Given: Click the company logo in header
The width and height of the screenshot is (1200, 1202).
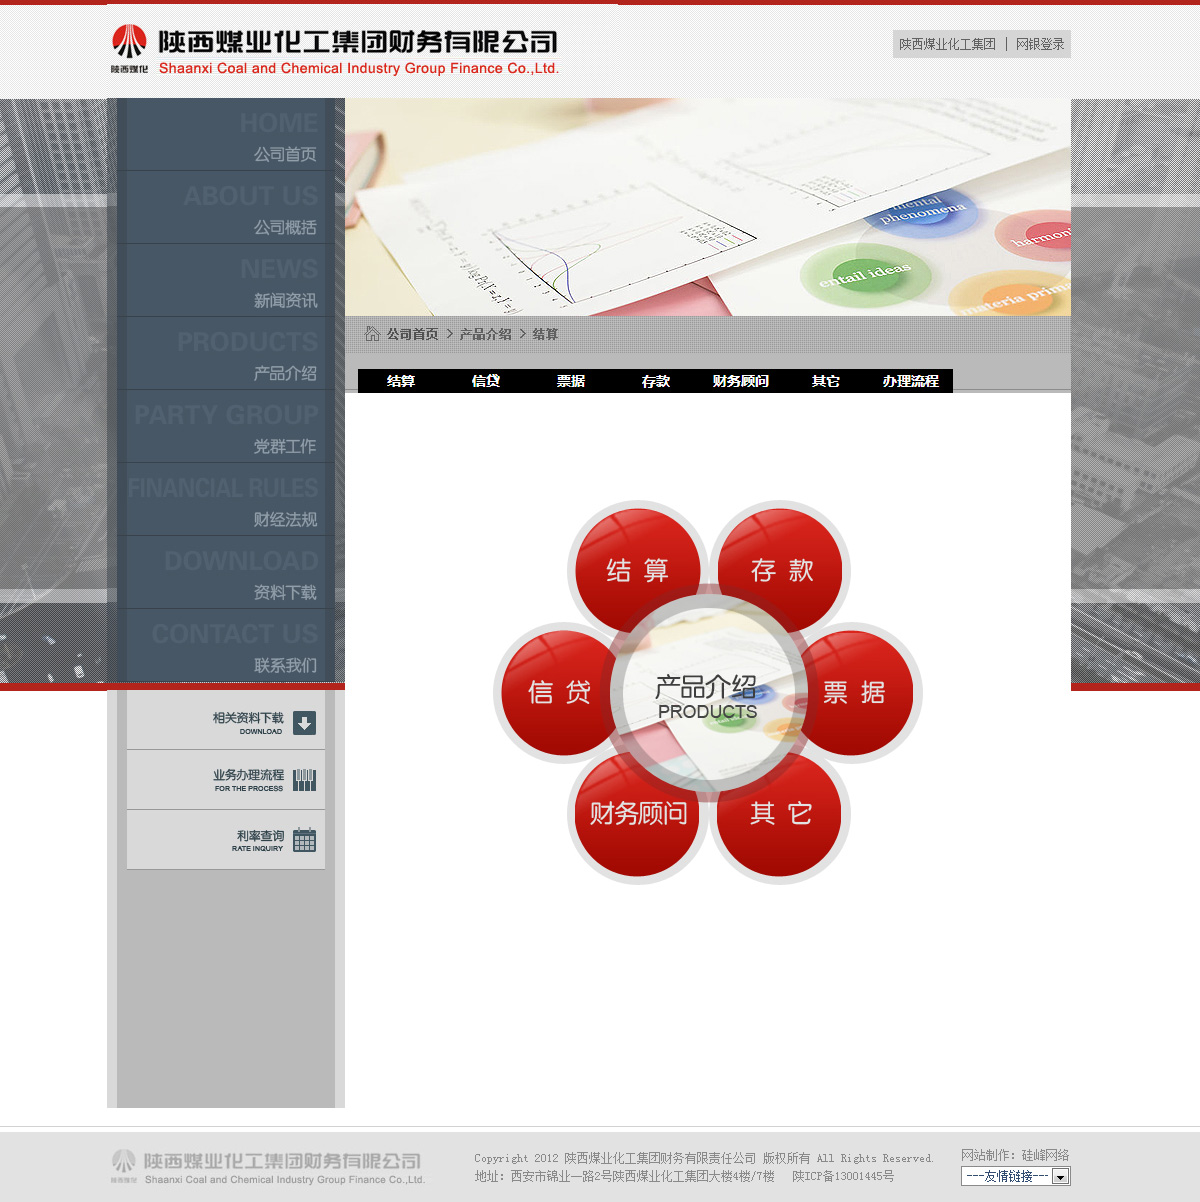Looking at the screenshot, I should (334, 50).
